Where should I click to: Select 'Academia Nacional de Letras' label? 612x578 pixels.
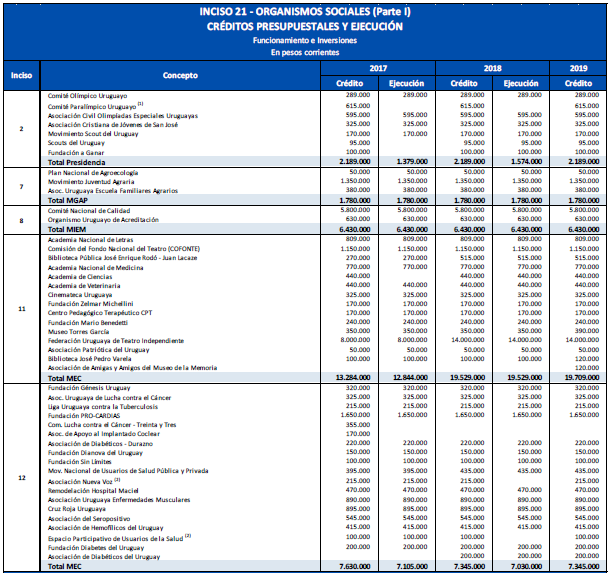91,240
